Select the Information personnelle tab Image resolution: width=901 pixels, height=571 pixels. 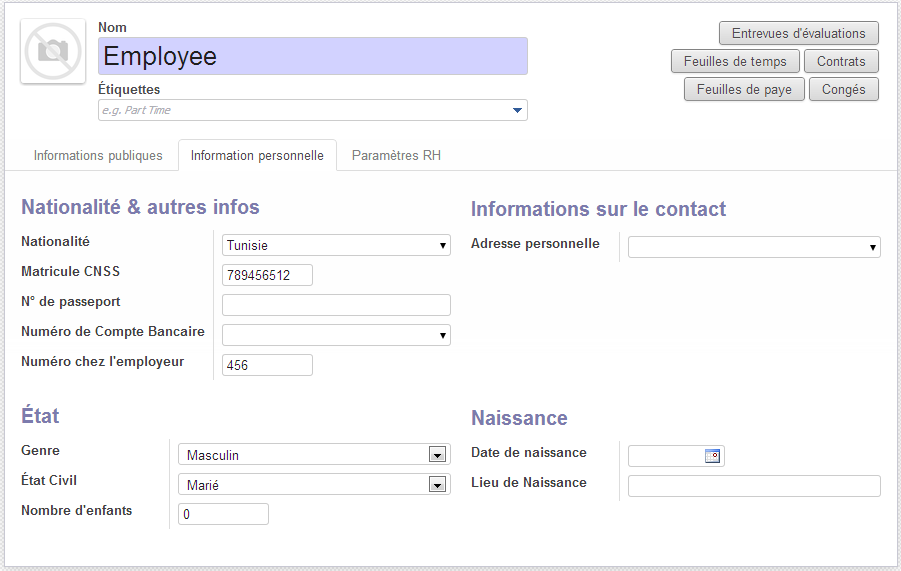[257, 156]
